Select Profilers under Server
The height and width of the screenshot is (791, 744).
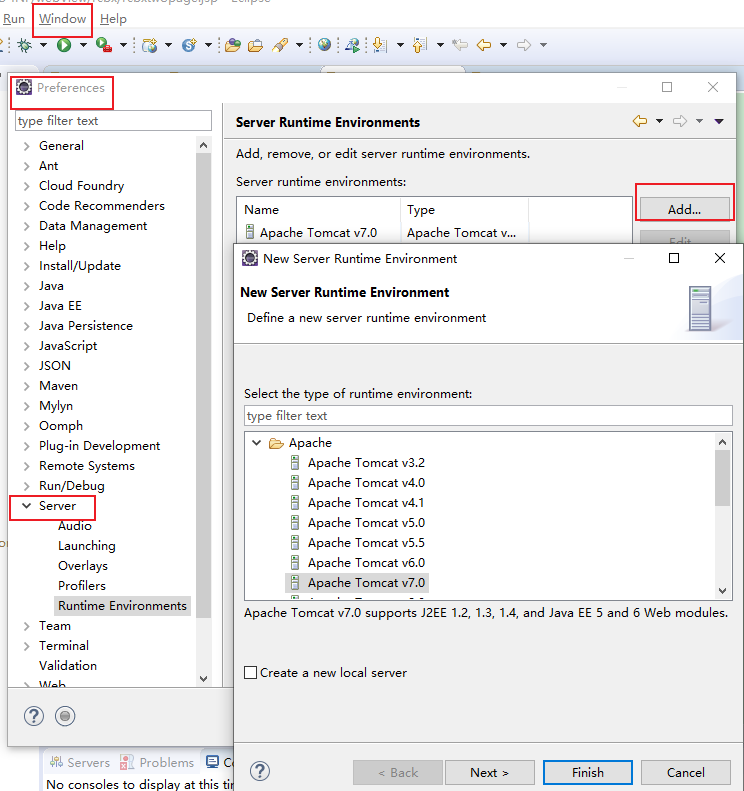coord(82,586)
